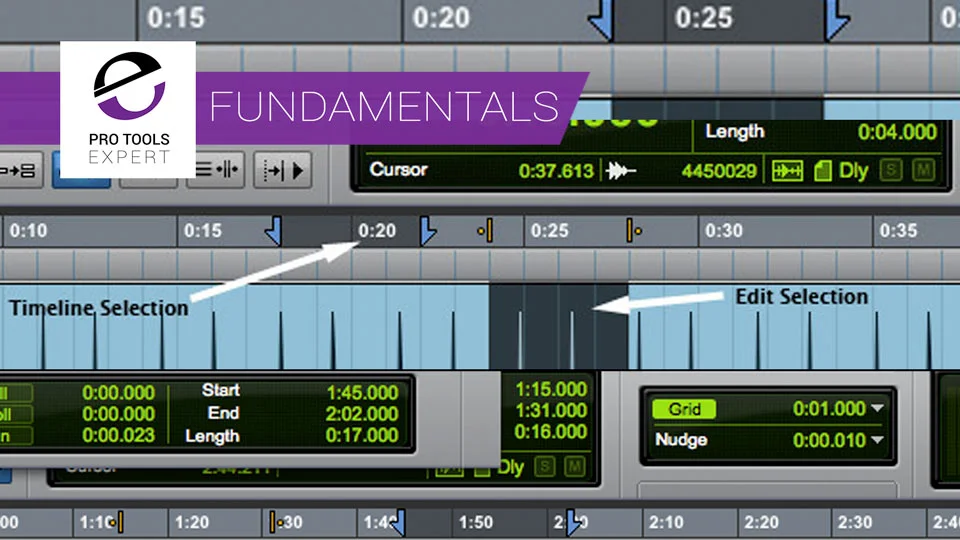Image resolution: width=960 pixels, height=540 pixels.
Task: Open the Grid value dropdown arrow
Action: point(877,408)
